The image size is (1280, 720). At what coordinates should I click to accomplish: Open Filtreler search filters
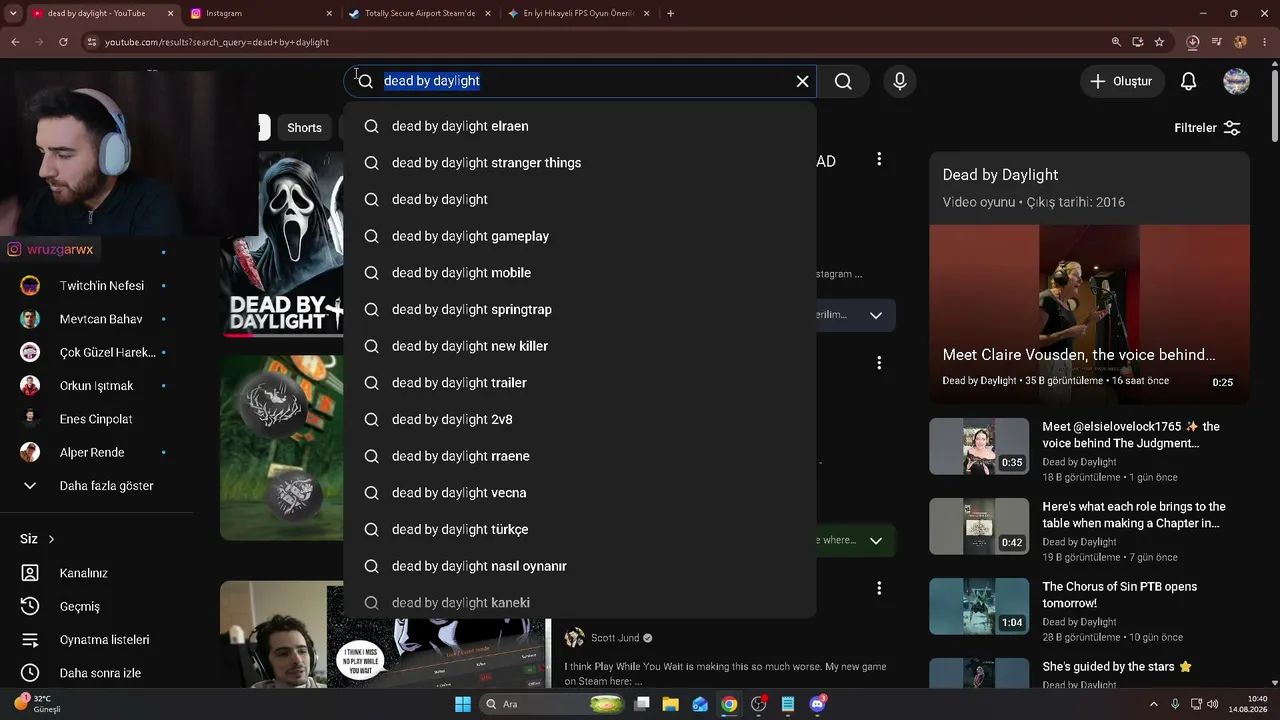pos(1207,128)
